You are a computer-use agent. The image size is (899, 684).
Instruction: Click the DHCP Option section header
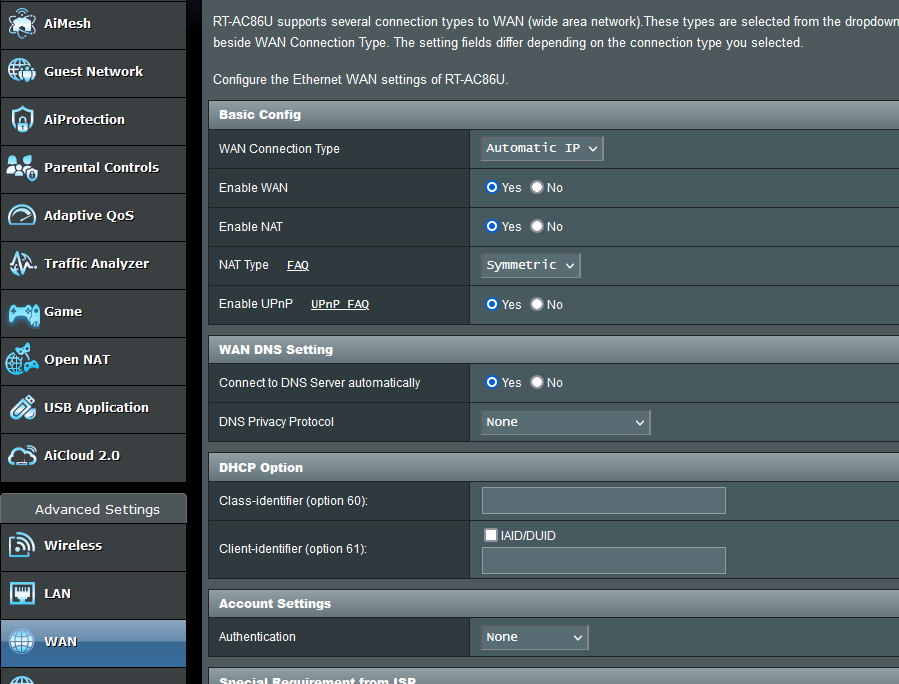(x=553, y=468)
